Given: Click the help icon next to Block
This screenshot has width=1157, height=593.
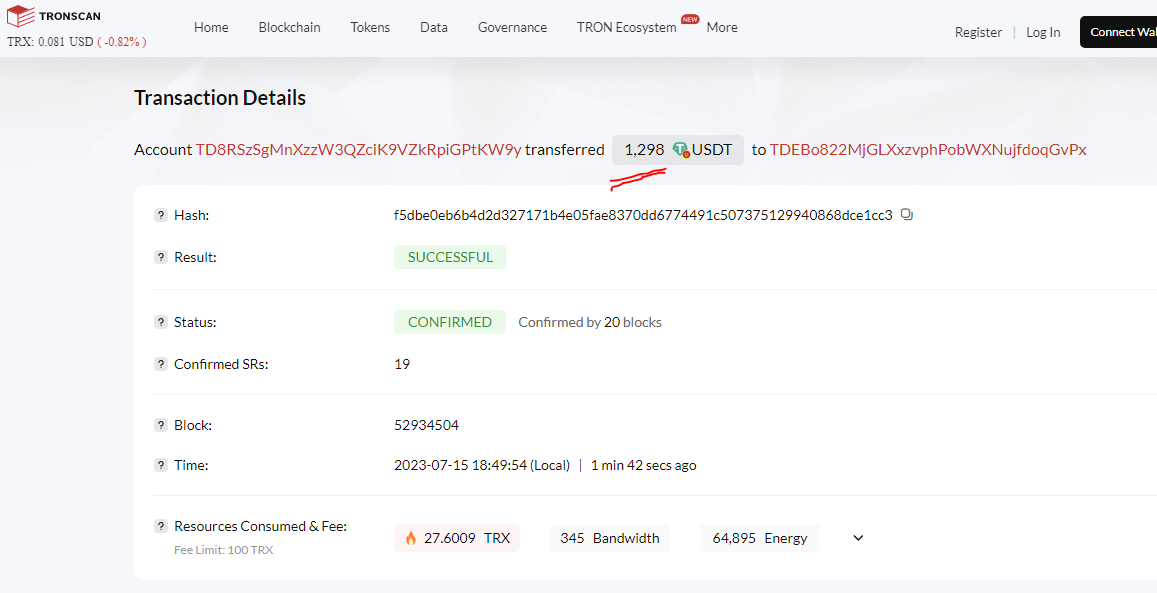Looking at the screenshot, I should pos(160,426).
